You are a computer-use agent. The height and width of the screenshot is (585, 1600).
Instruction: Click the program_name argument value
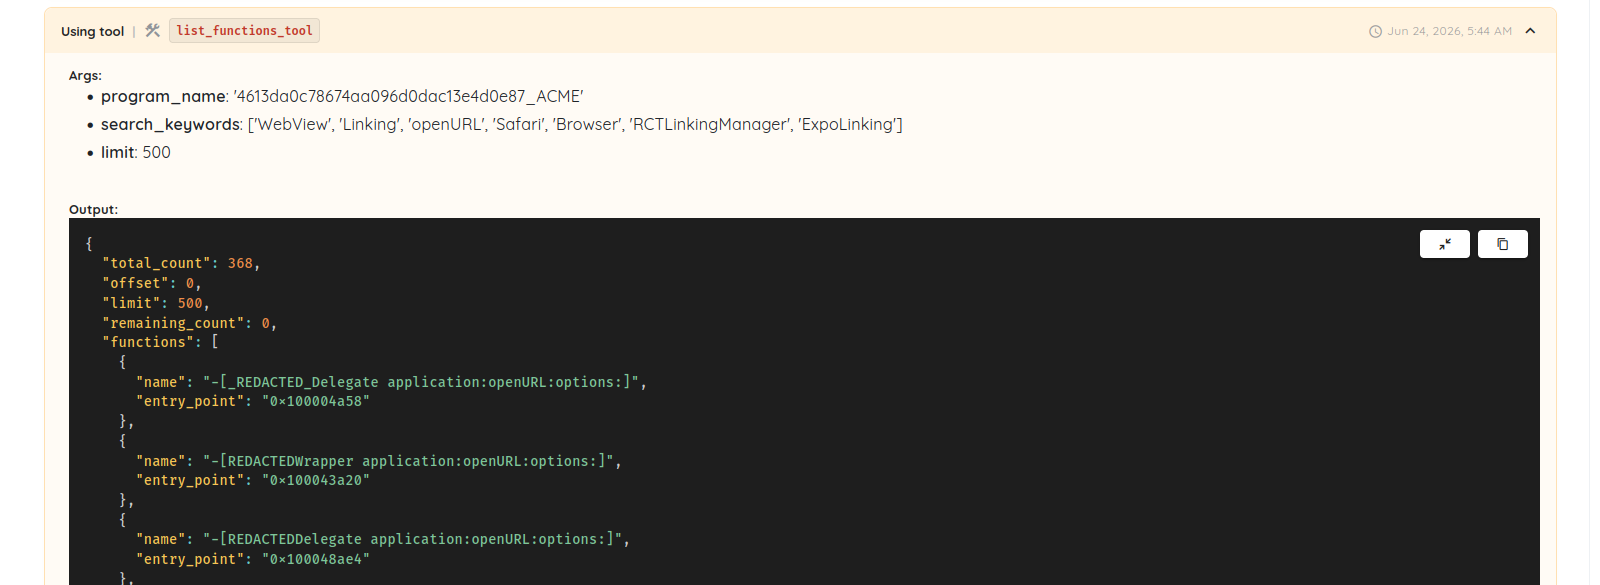pyautogui.click(x=408, y=96)
